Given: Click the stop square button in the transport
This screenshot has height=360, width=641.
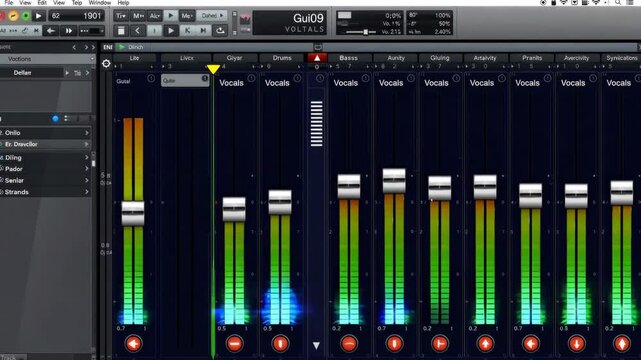Looking at the screenshot, I should point(121,31).
